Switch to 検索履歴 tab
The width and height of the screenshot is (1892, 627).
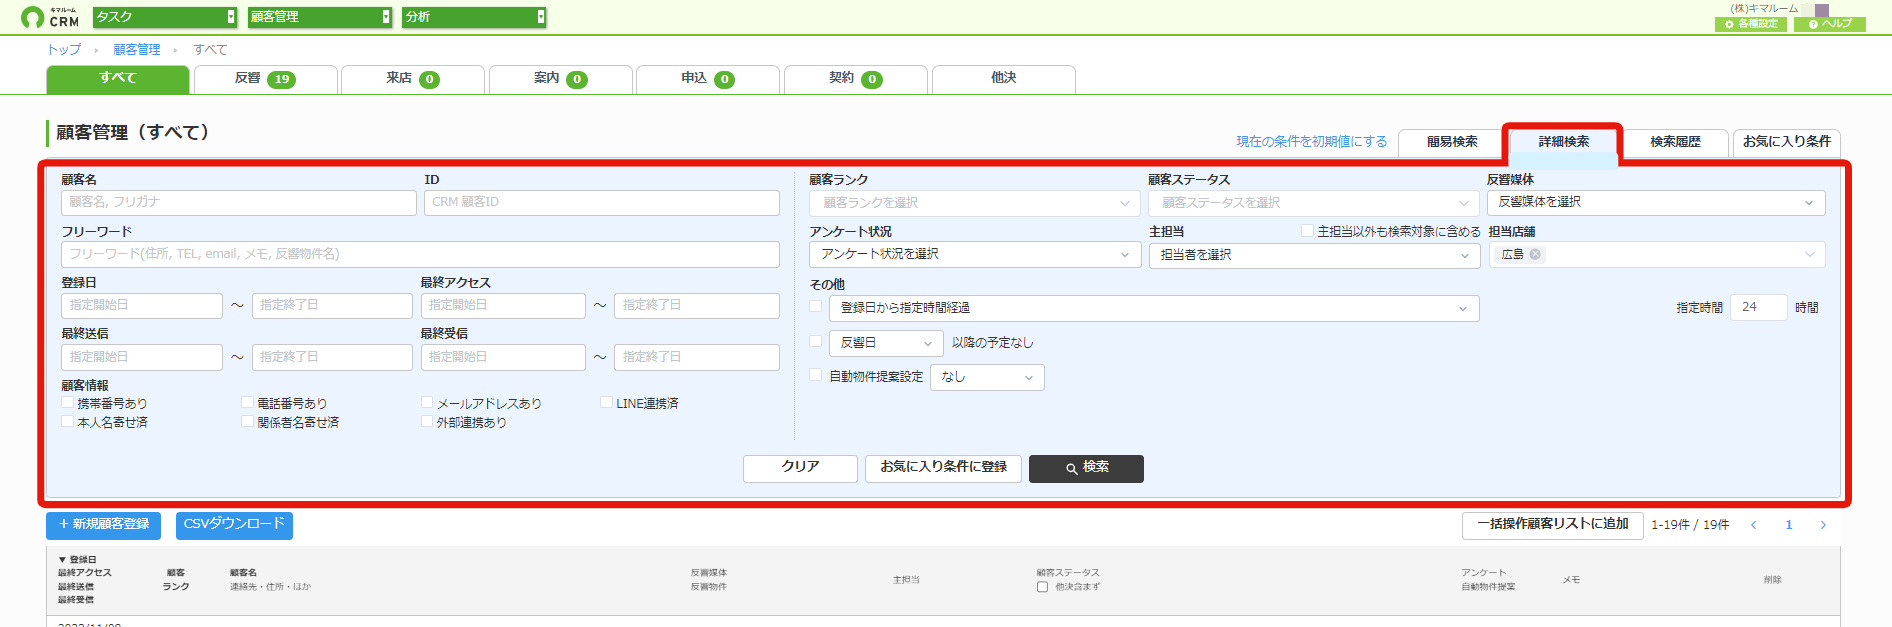tap(1675, 142)
